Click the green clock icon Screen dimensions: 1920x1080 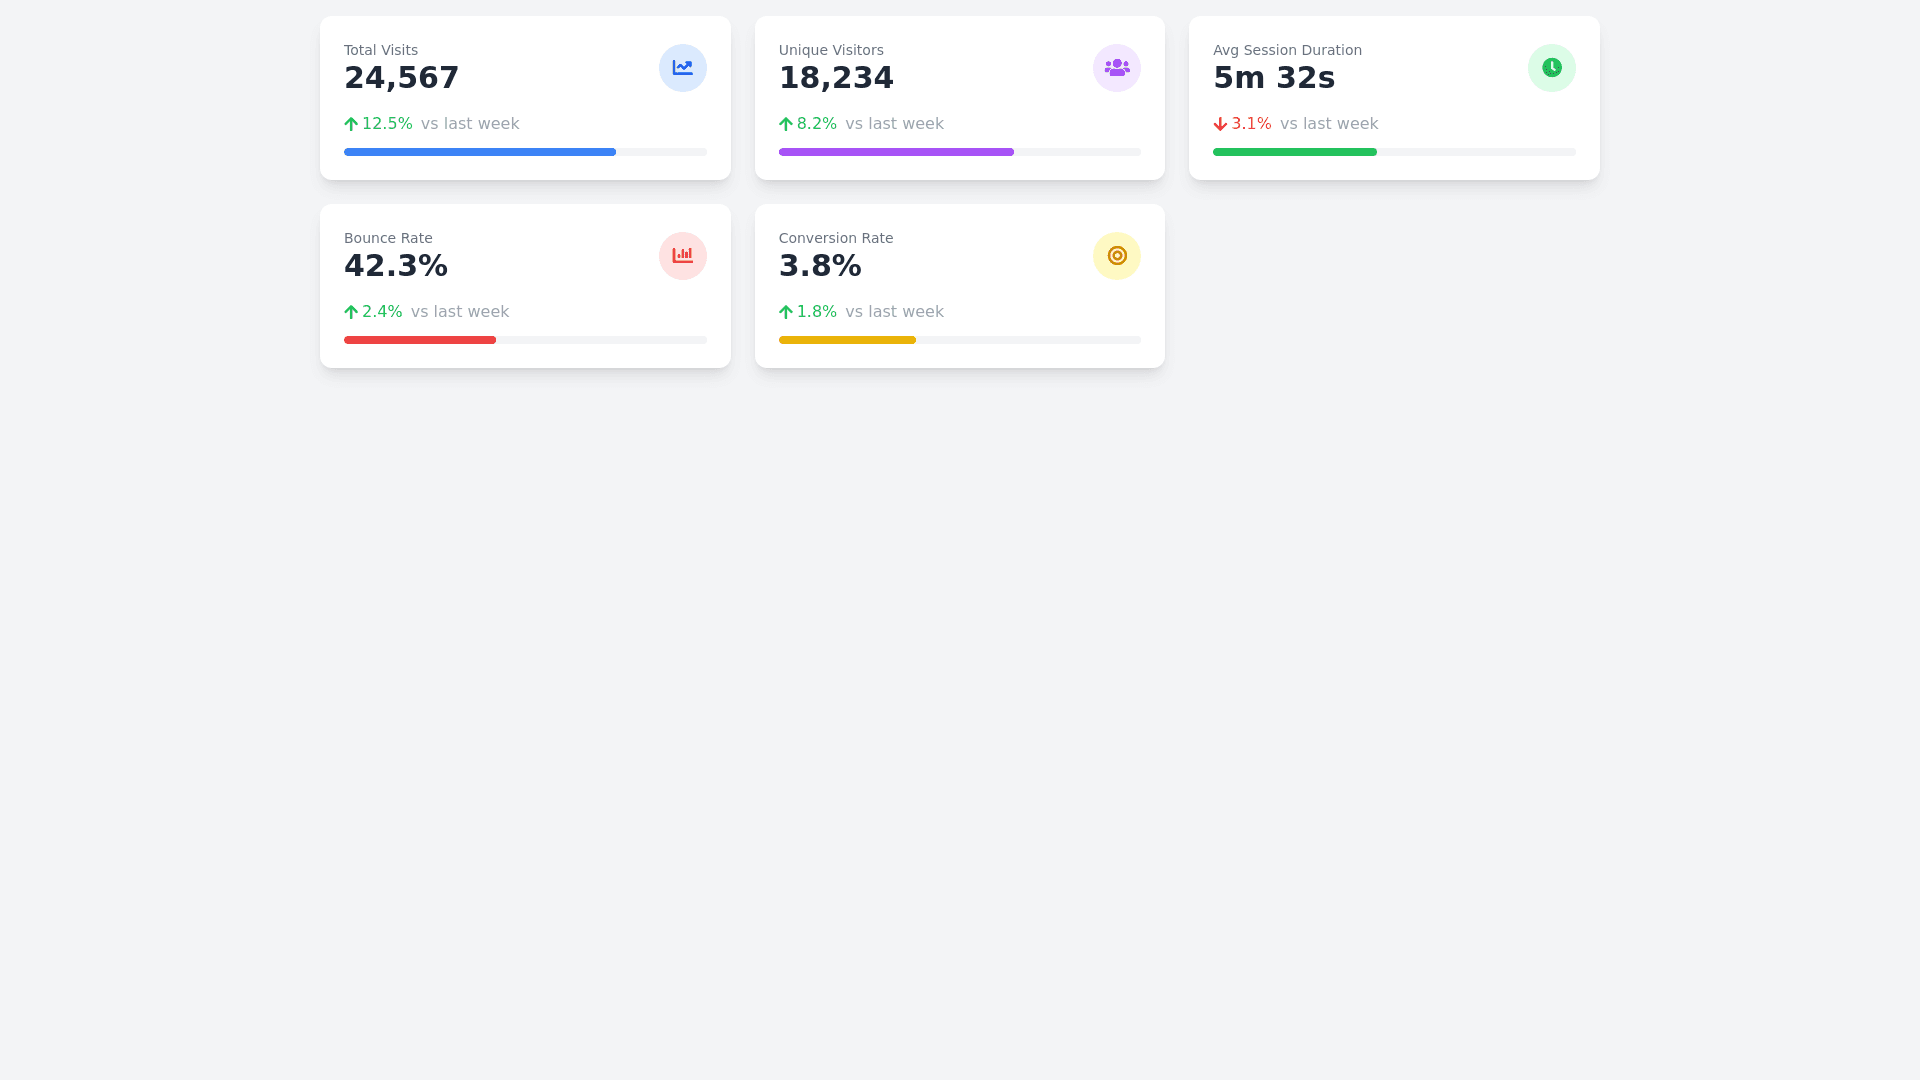[x=1551, y=68]
